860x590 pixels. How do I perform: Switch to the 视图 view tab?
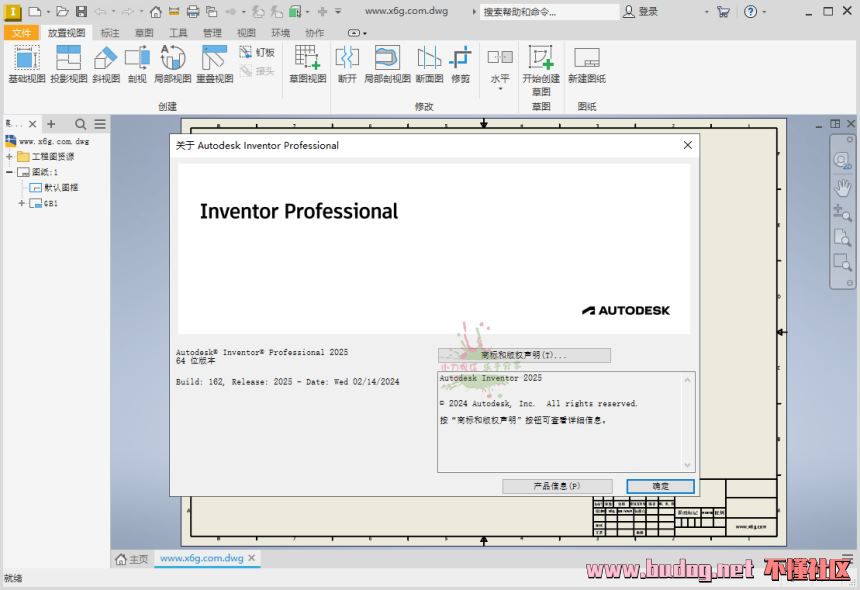[246, 33]
